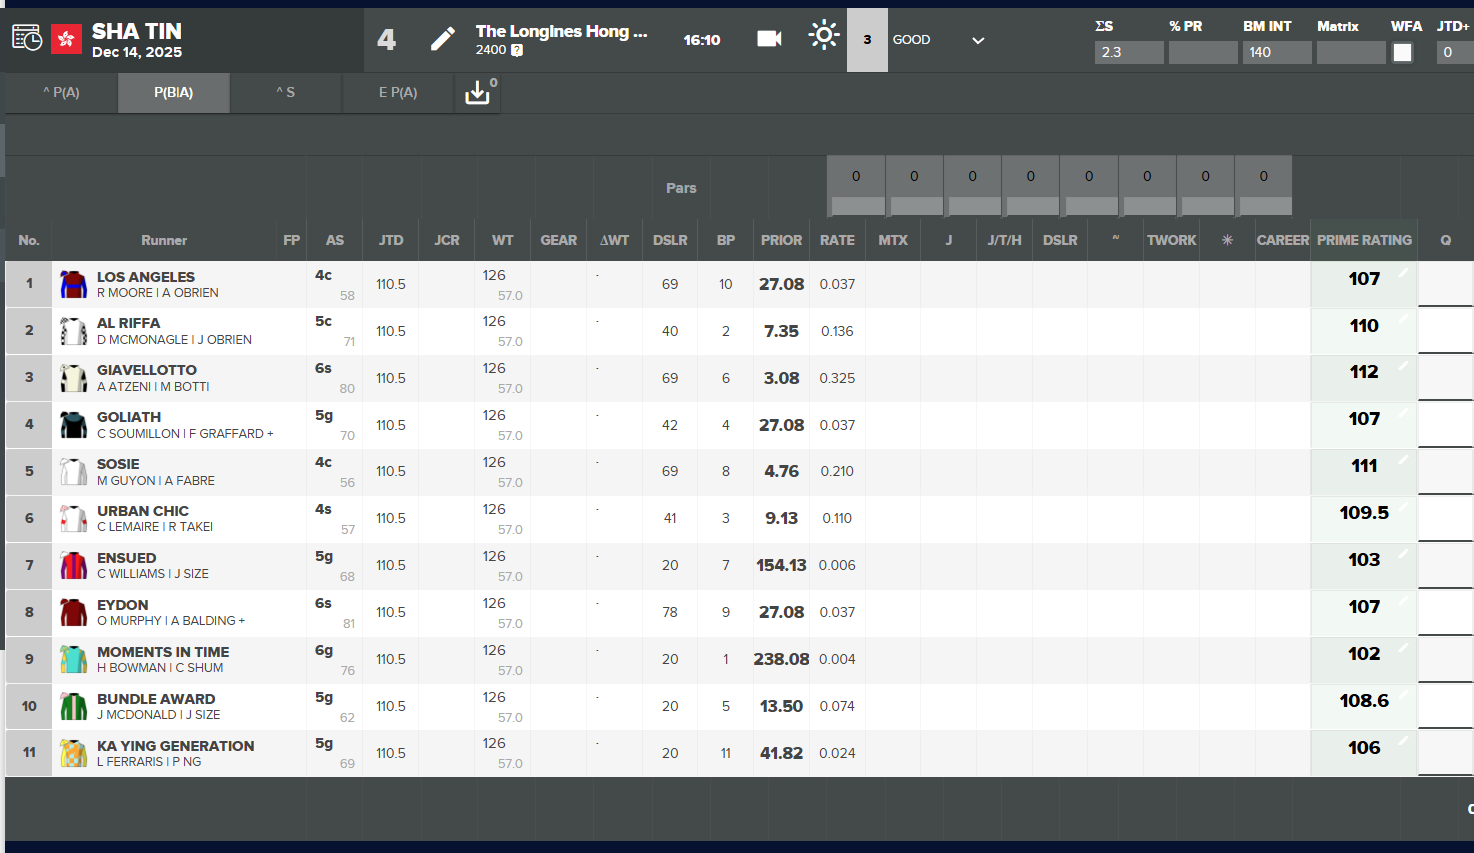Click Los Angeles jockey silks icon
This screenshot has width=1474, height=853.
pos(73,285)
